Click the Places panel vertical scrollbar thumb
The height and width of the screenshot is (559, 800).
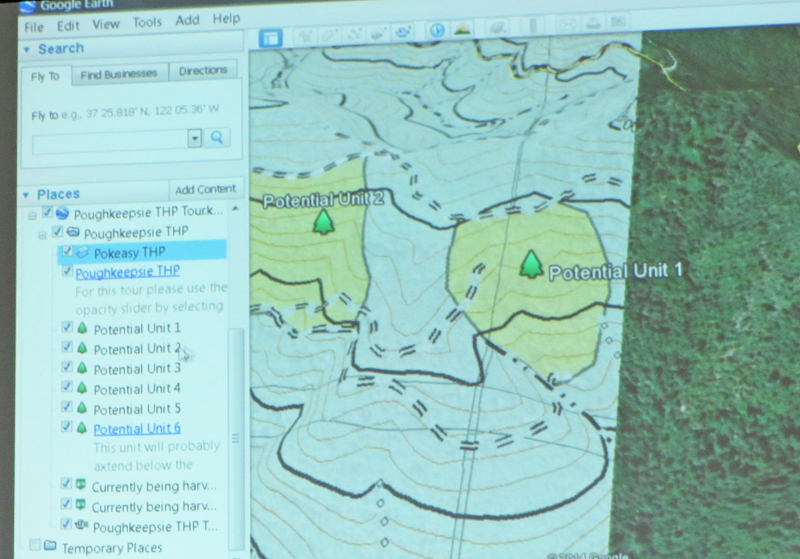point(236,439)
